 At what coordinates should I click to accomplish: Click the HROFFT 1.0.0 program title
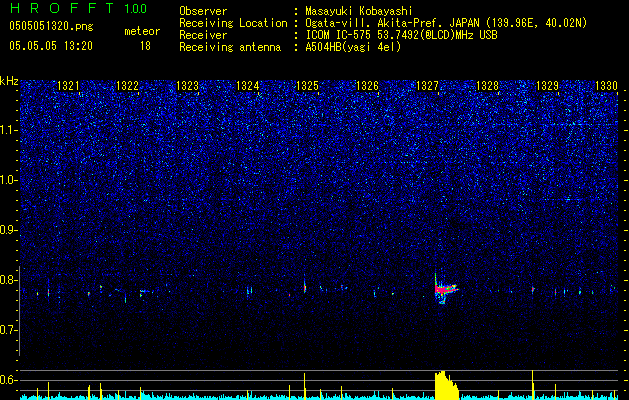(x=78, y=8)
